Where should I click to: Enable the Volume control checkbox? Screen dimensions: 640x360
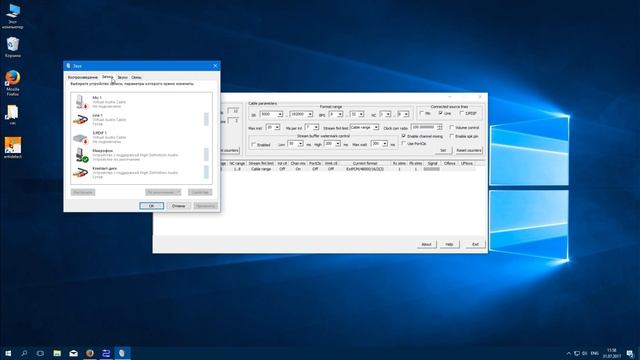464,127
